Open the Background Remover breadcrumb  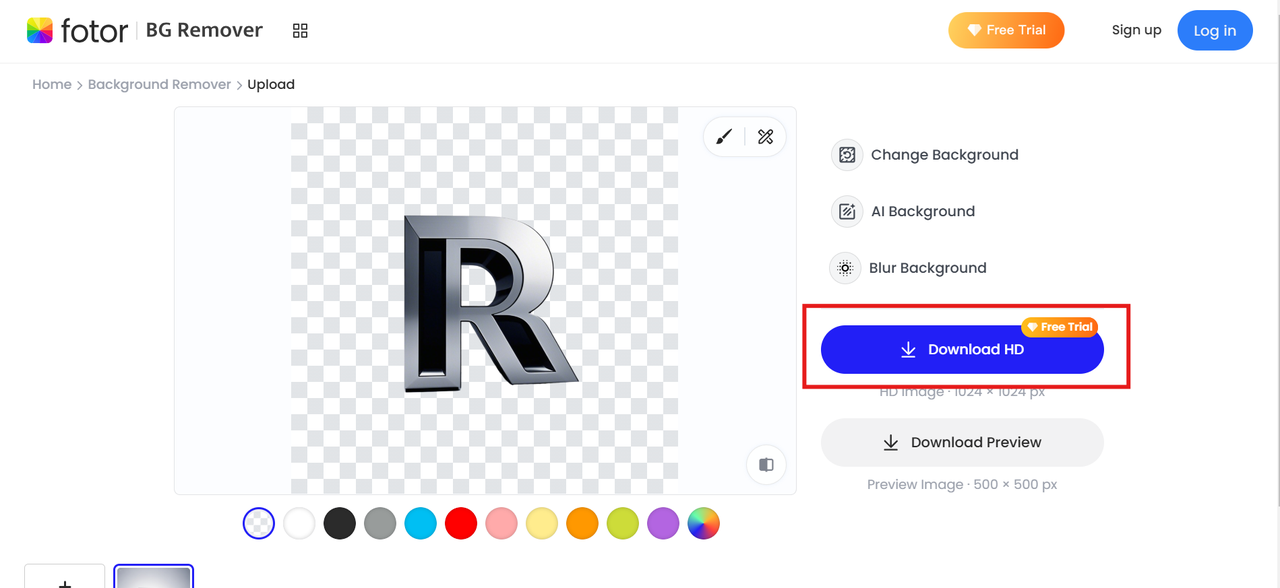point(159,85)
